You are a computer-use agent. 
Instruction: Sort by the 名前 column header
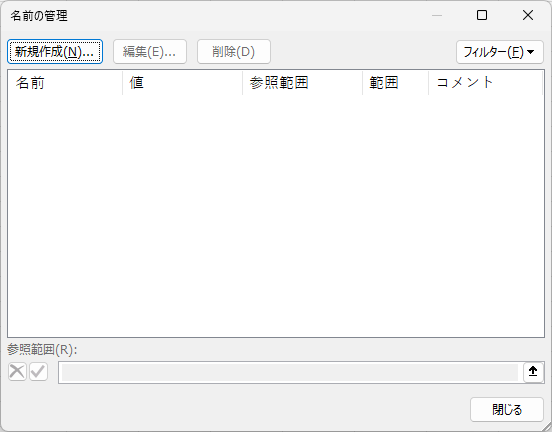tap(65, 83)
